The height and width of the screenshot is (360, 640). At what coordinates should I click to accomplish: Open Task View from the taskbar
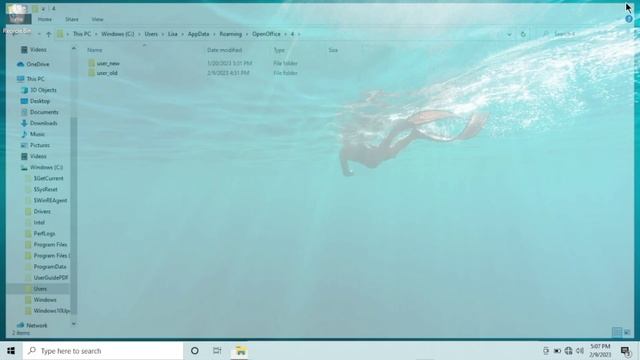tap(217, 351)
